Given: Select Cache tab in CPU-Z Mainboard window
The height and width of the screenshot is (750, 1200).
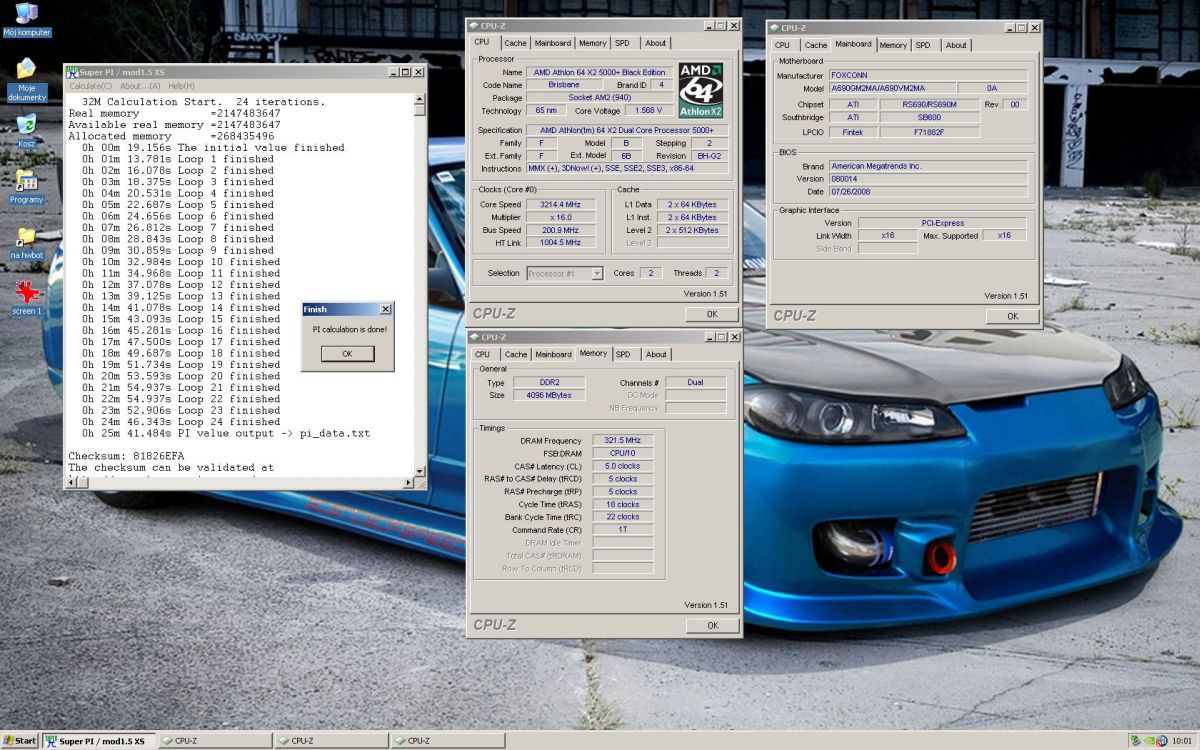Looking at the screenshot, I should click(x=816, y=45).
